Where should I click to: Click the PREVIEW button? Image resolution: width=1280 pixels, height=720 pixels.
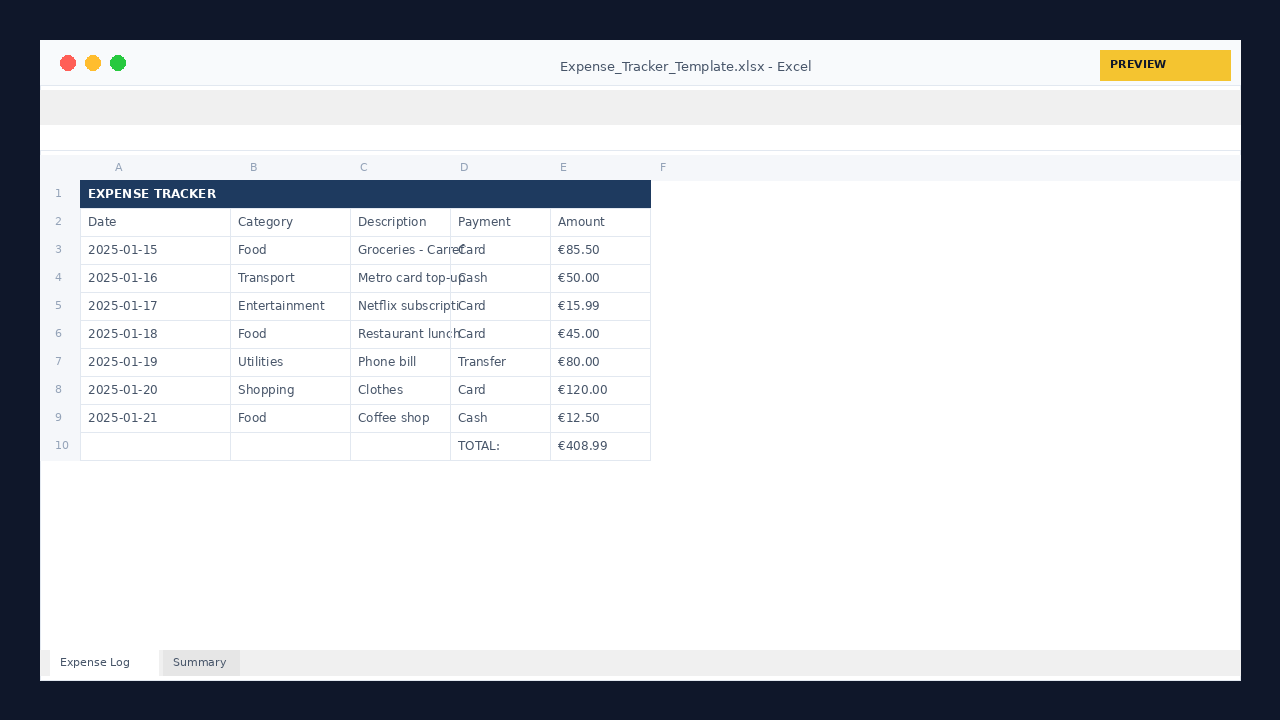coord(1165,65)
